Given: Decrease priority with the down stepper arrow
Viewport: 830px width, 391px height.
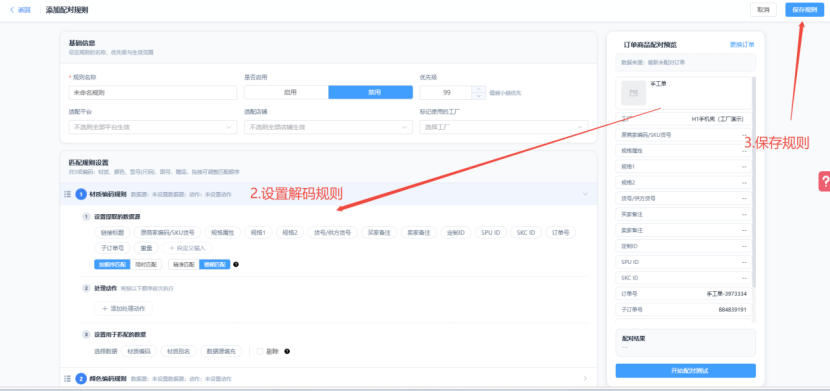Looking at the screenshot, I should 479,96.
